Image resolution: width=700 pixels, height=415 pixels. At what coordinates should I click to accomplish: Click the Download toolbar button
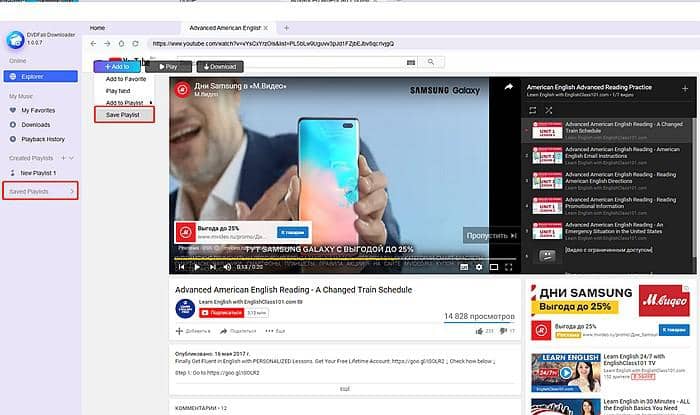220,66
